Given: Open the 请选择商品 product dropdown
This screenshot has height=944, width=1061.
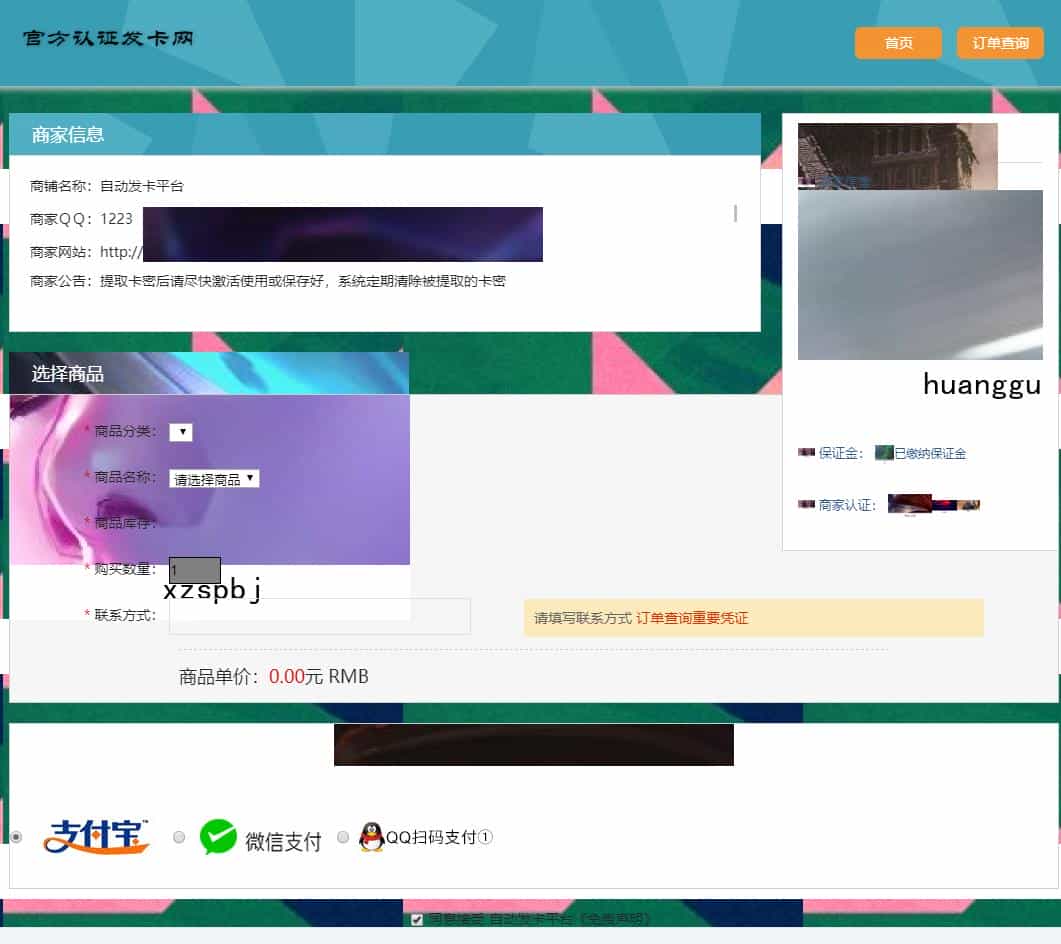Looking at the screenshot, I should (x=214, y=478).
